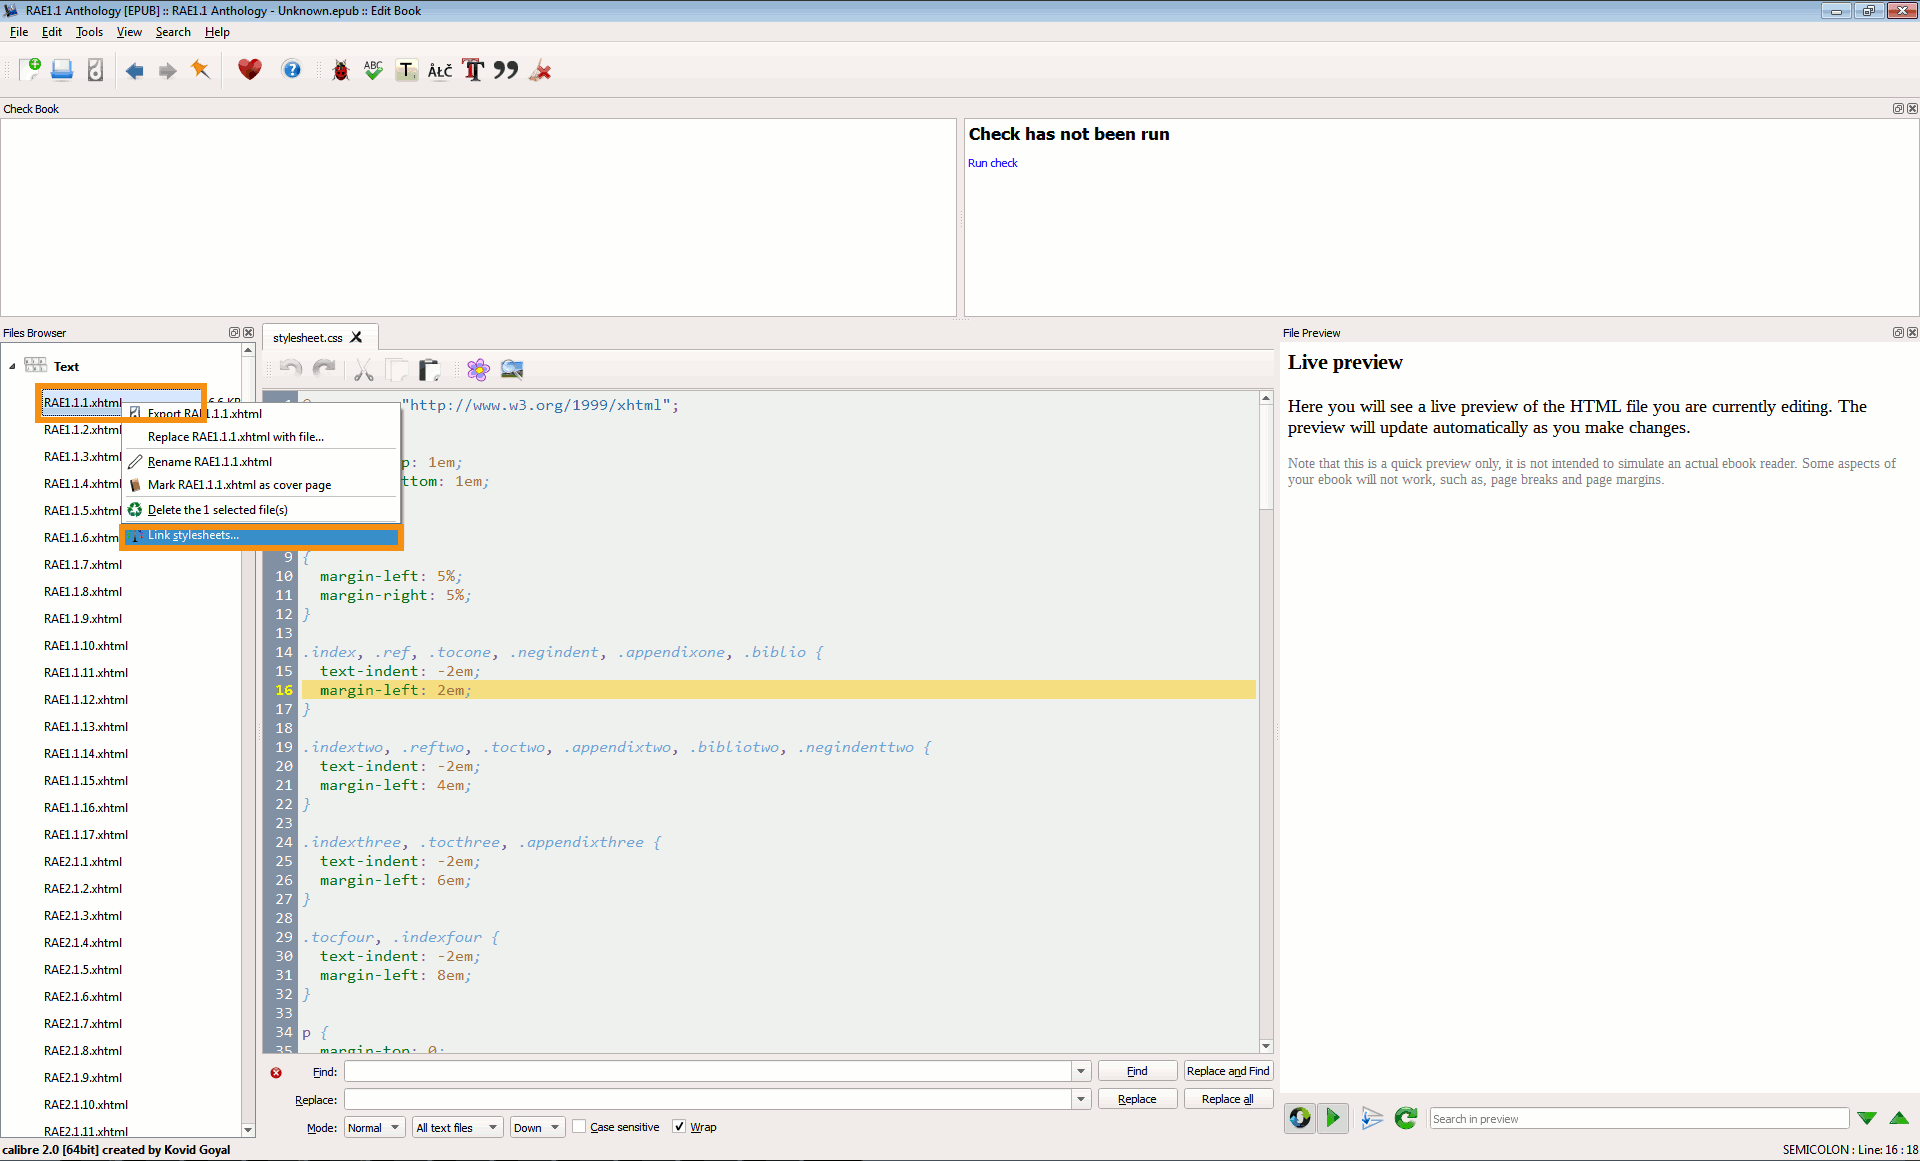Click the Run check link
This screenshot has height=1161, width=1920.
[992, 163]
